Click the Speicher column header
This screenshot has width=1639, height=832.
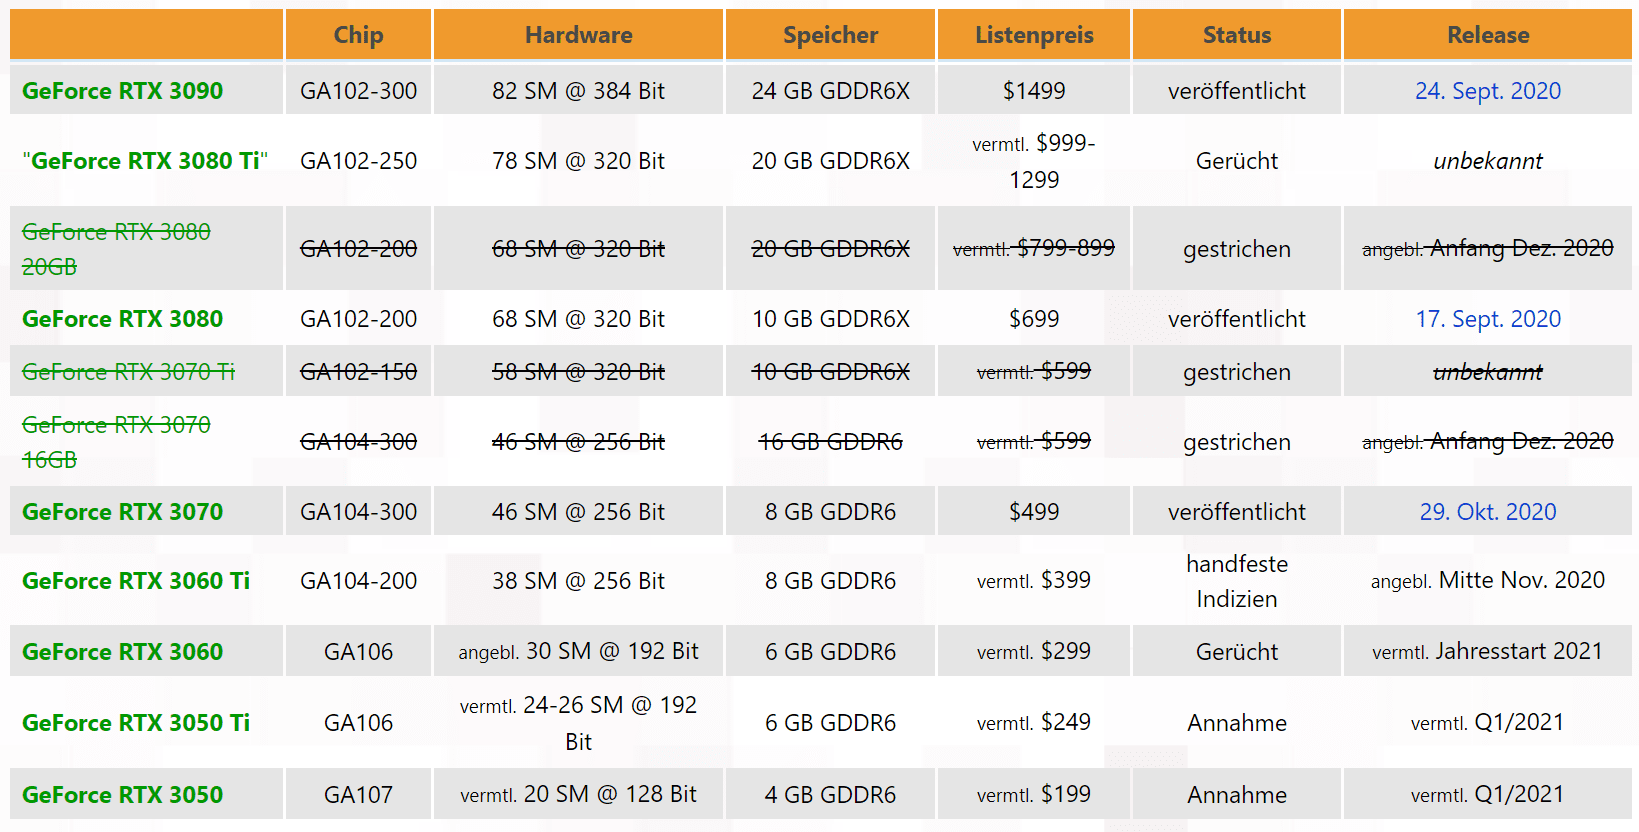[830, 35]
